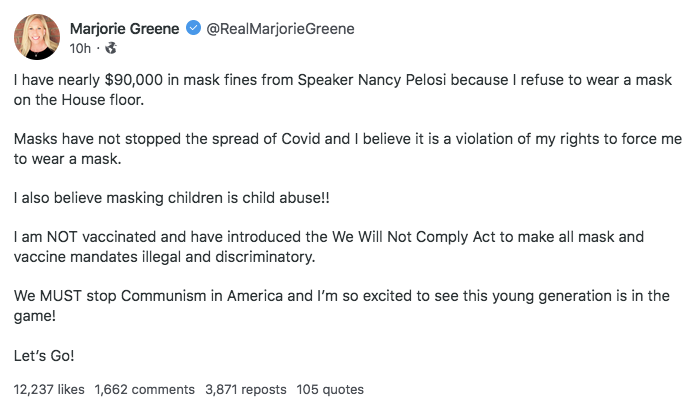View the 105 quotes
Screen dimensions: 698x402
click(x=330, y=389)
